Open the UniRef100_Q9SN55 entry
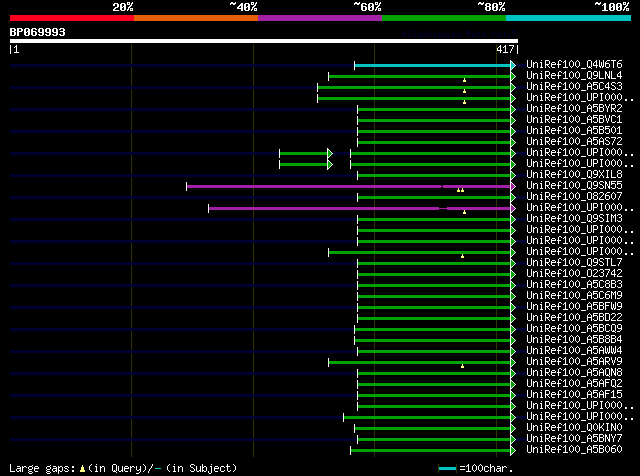The image size is (640, 476). pos(574,185)
